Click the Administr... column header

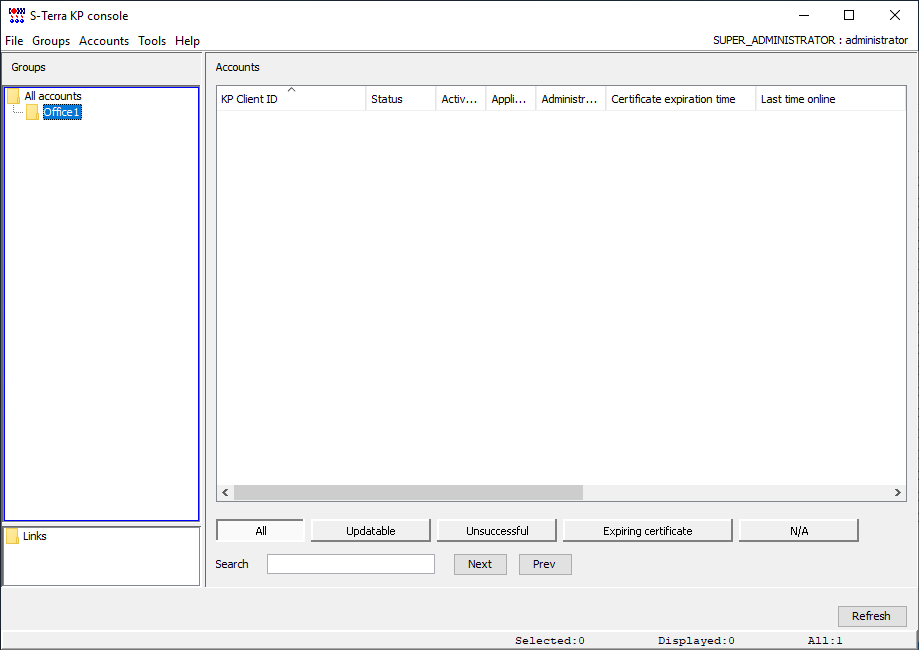pyautogui.click(x=571, y=98)
